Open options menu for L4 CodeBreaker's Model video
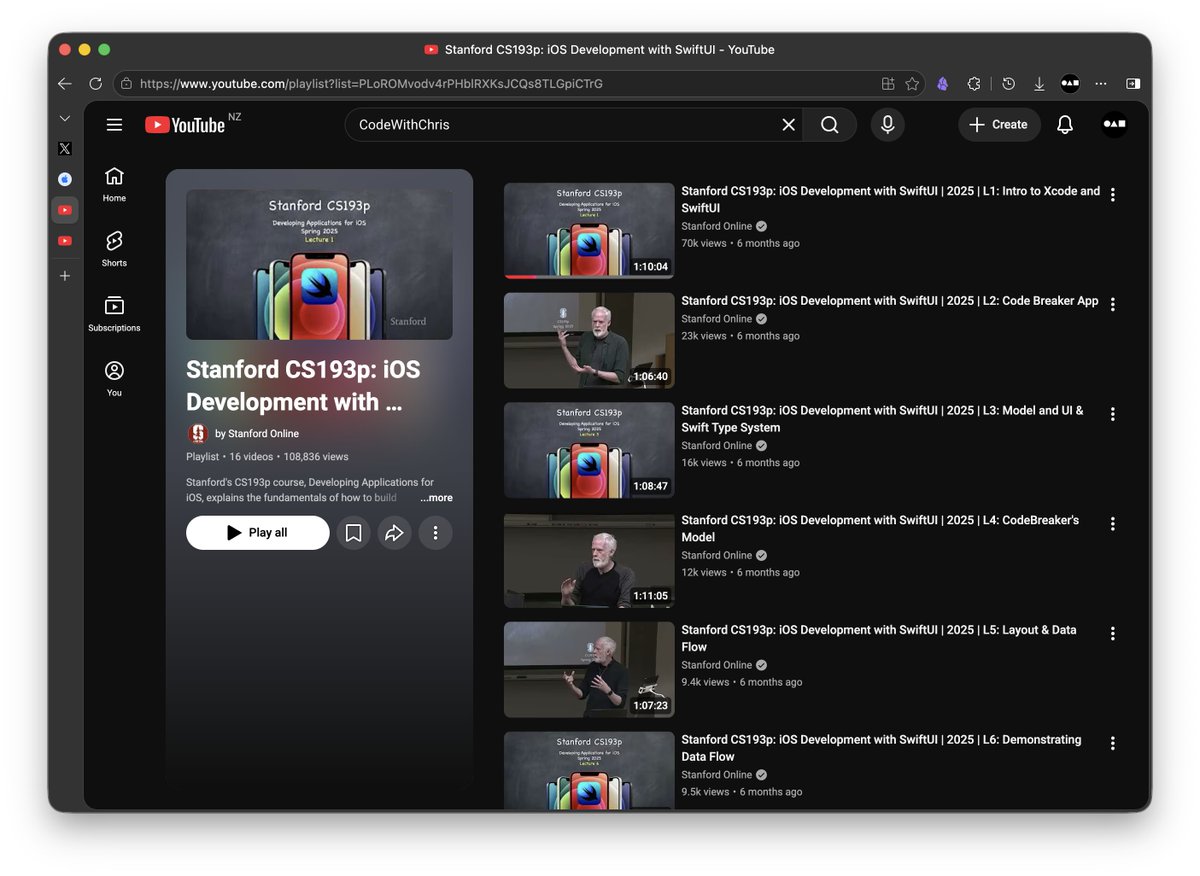Screen dimensions: 1200x876 click(x=1112, y=524)
